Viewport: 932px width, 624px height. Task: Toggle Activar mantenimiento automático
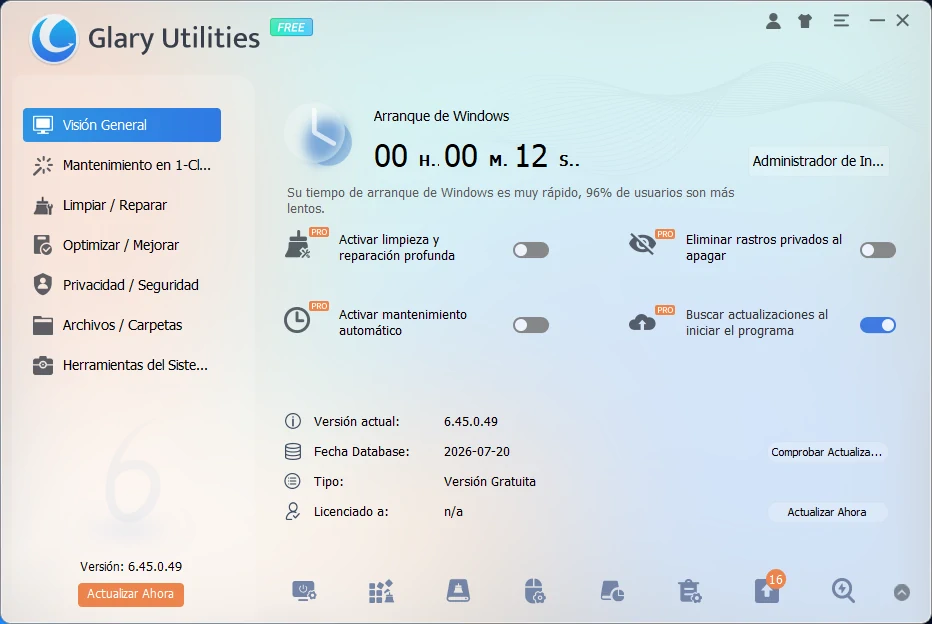(531, 325)
